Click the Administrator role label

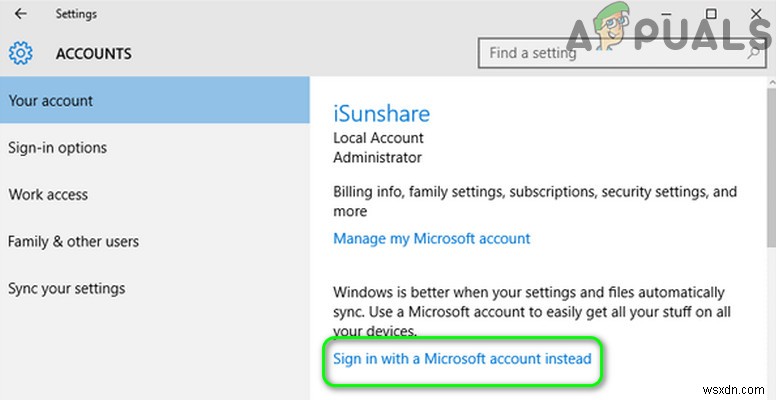pyautogui.click(x=377, y=158)
